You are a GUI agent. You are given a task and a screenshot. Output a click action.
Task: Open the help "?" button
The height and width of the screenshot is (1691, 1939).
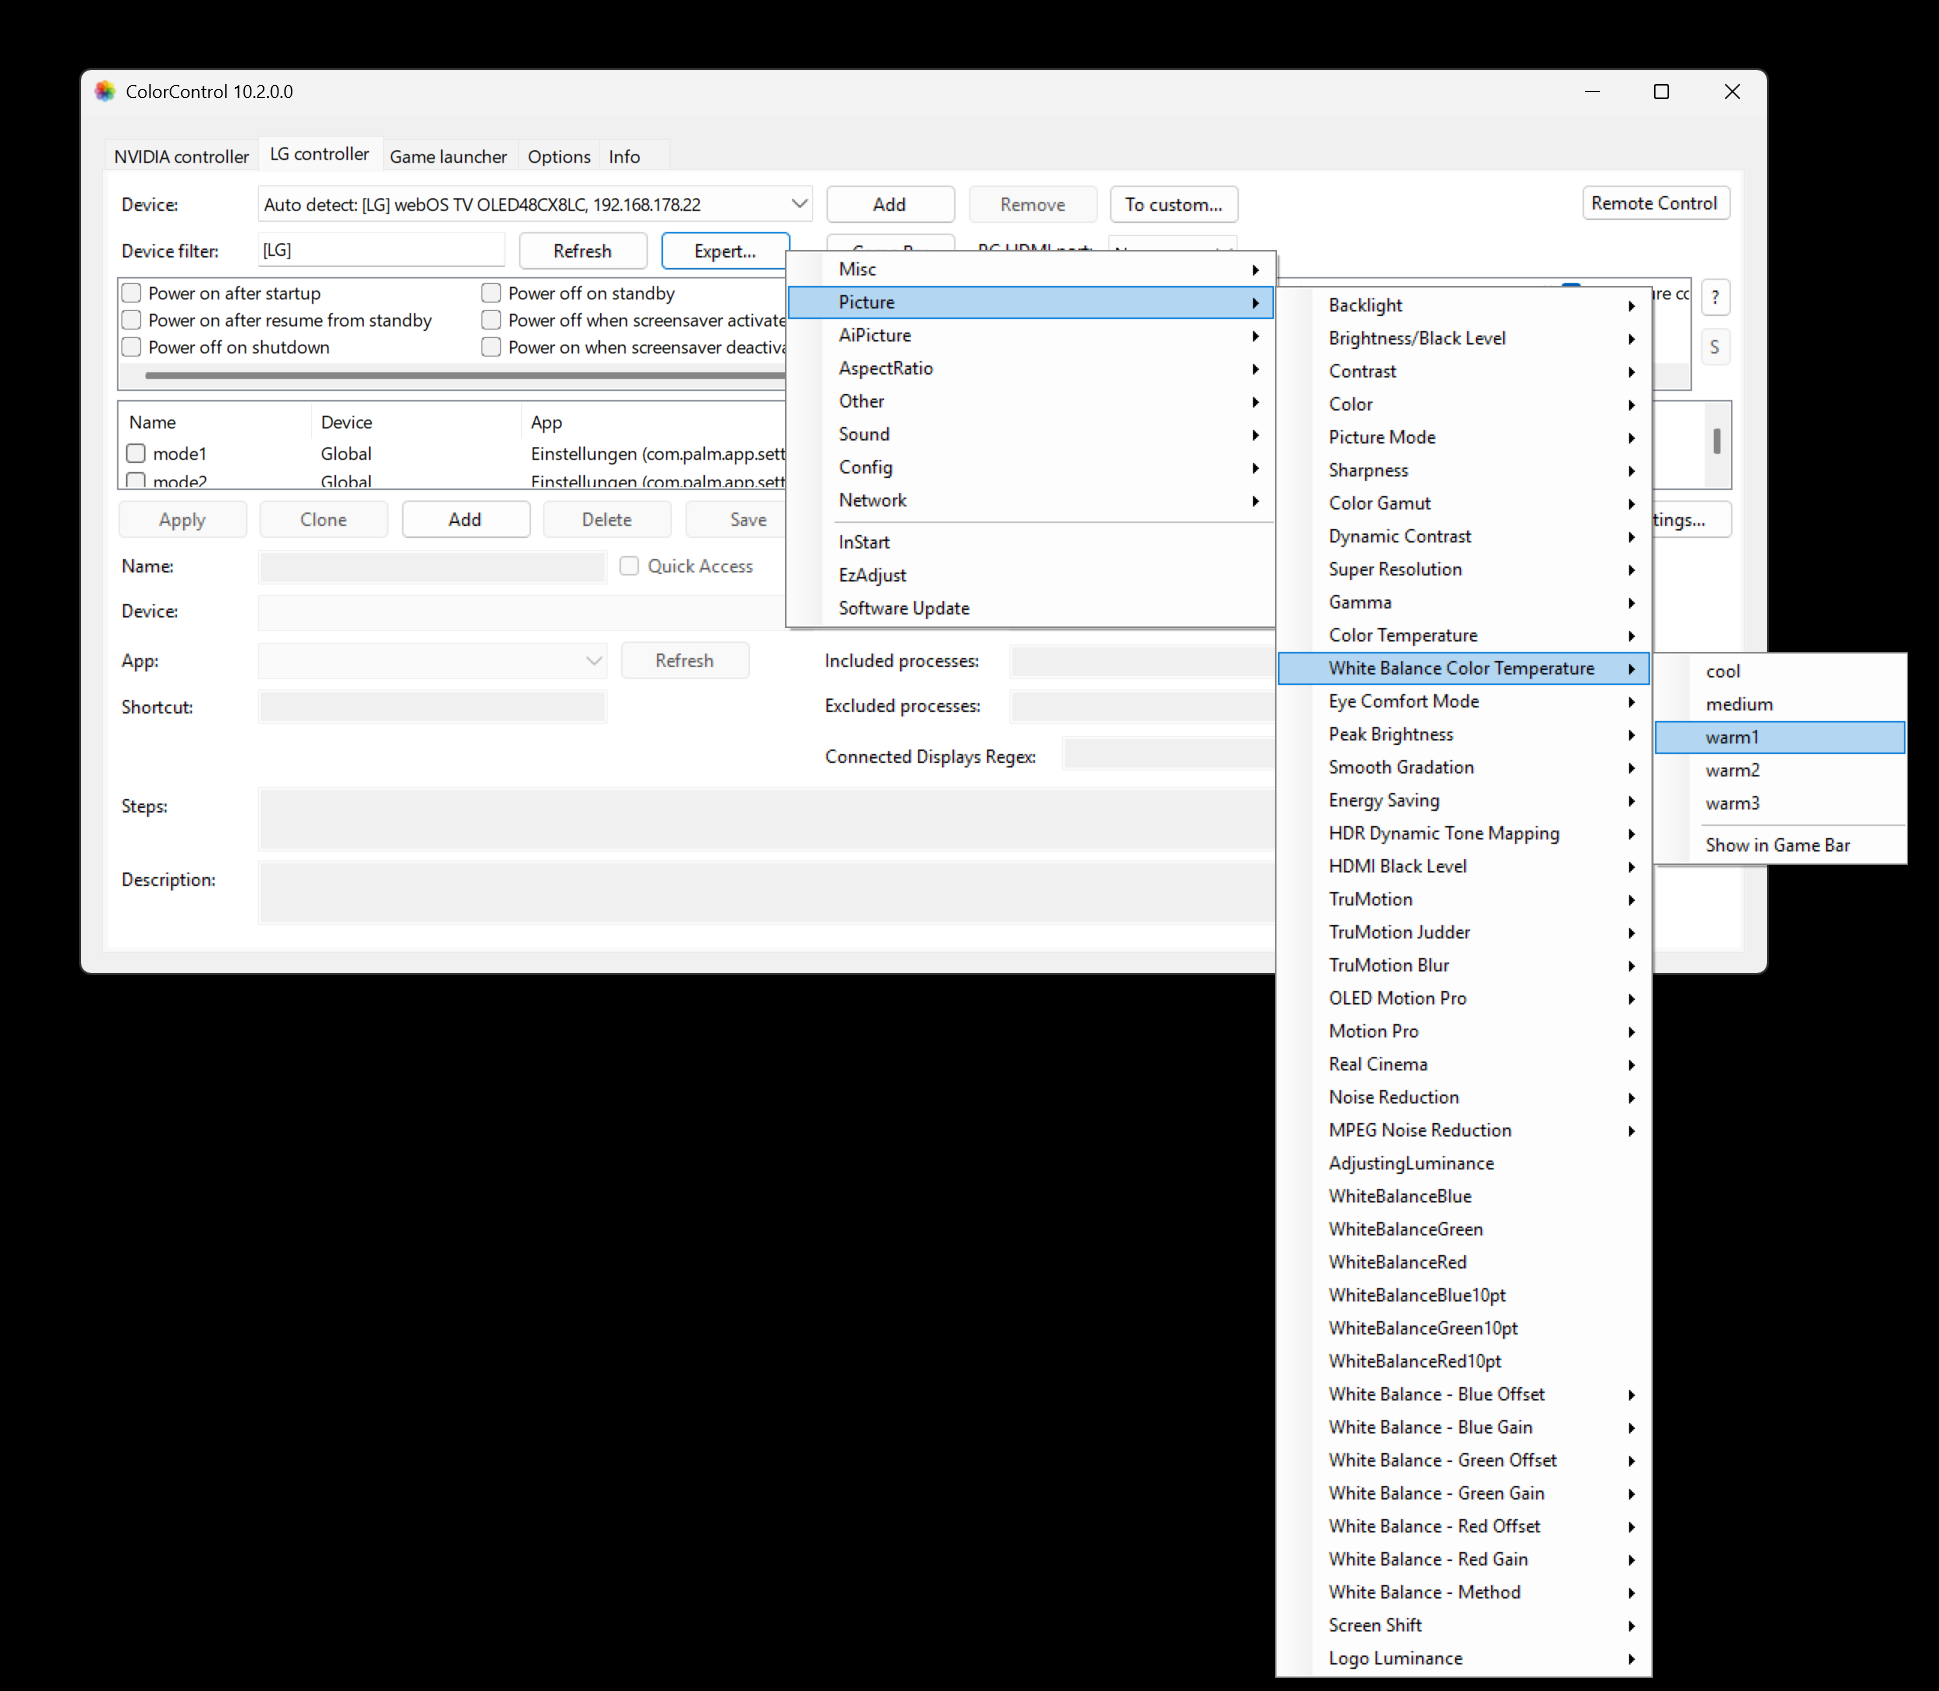click(x=1715, y=296)
